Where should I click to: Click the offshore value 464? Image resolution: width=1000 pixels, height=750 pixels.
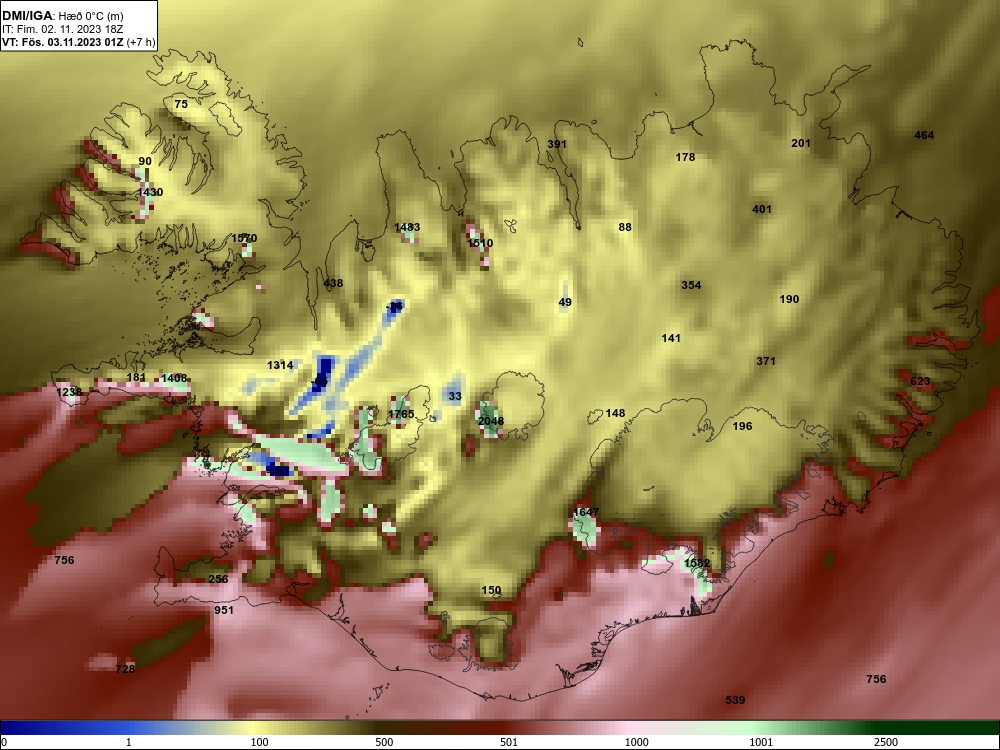[x=924, y=135]
